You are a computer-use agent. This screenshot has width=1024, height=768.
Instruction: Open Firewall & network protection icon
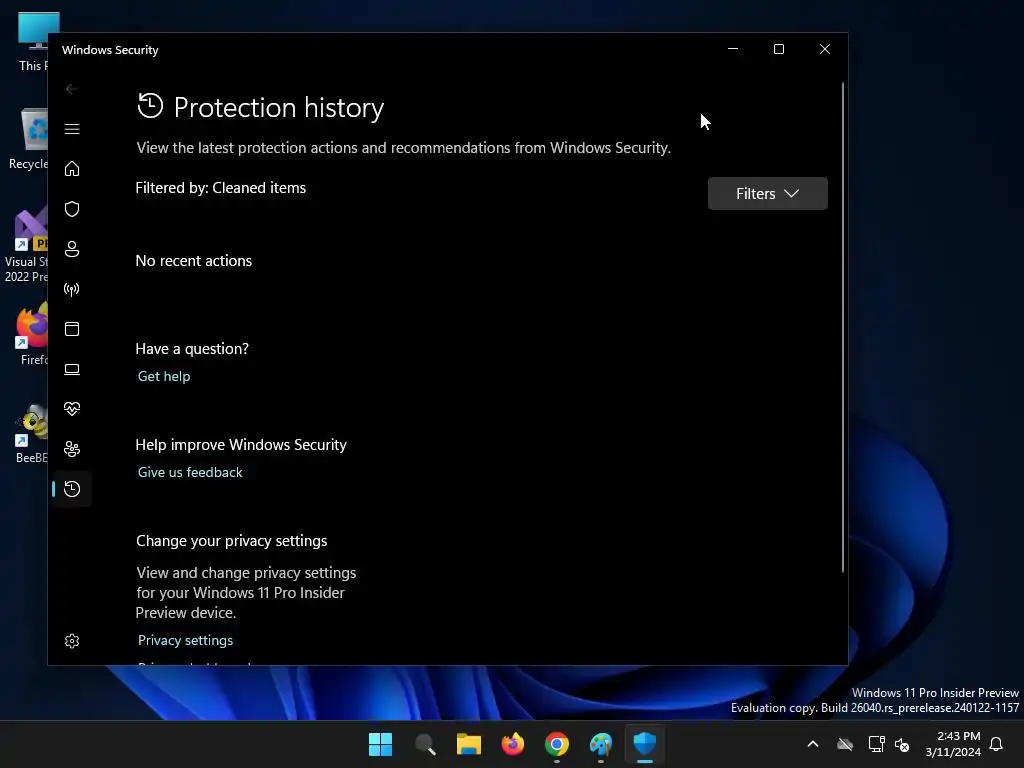click(72, 289)
